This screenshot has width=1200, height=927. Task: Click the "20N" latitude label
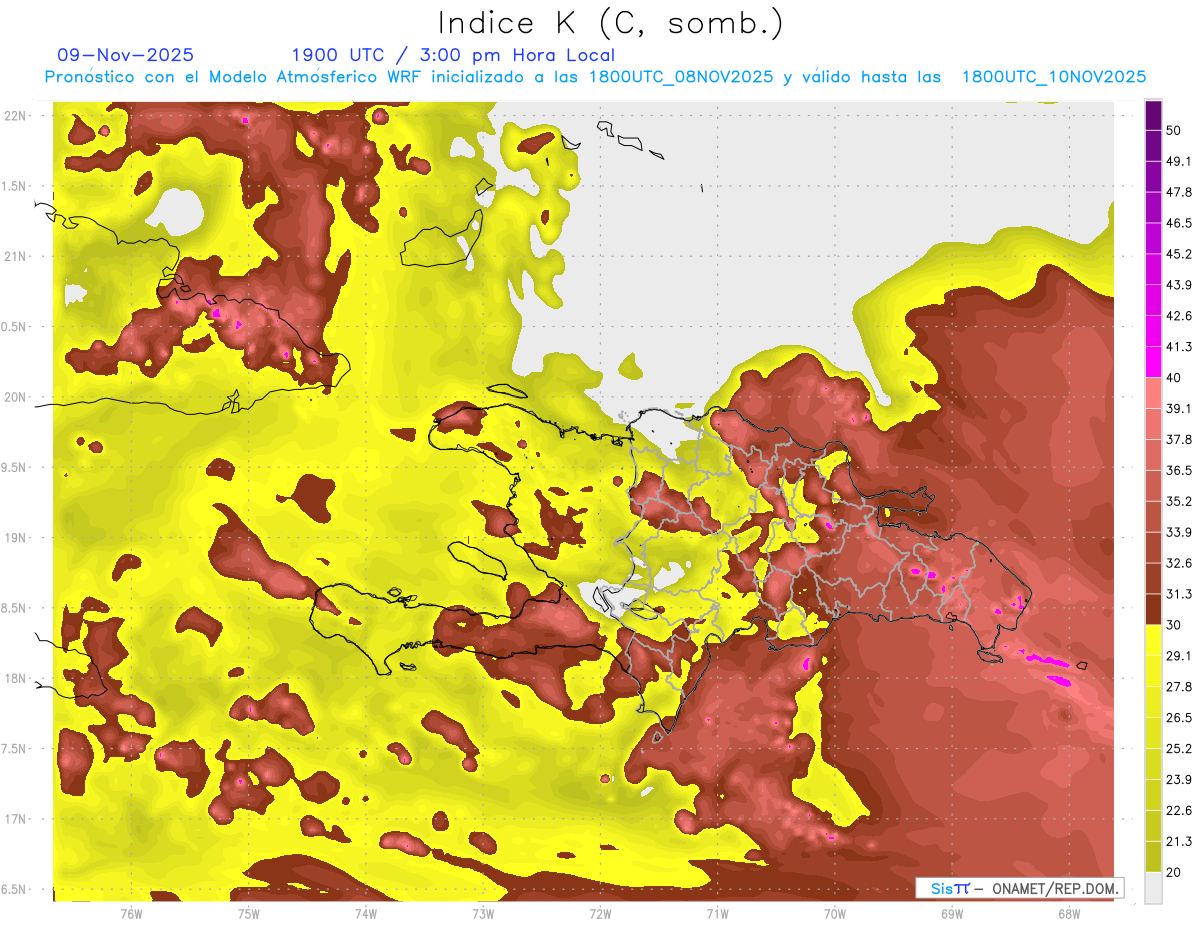(17, 397)
